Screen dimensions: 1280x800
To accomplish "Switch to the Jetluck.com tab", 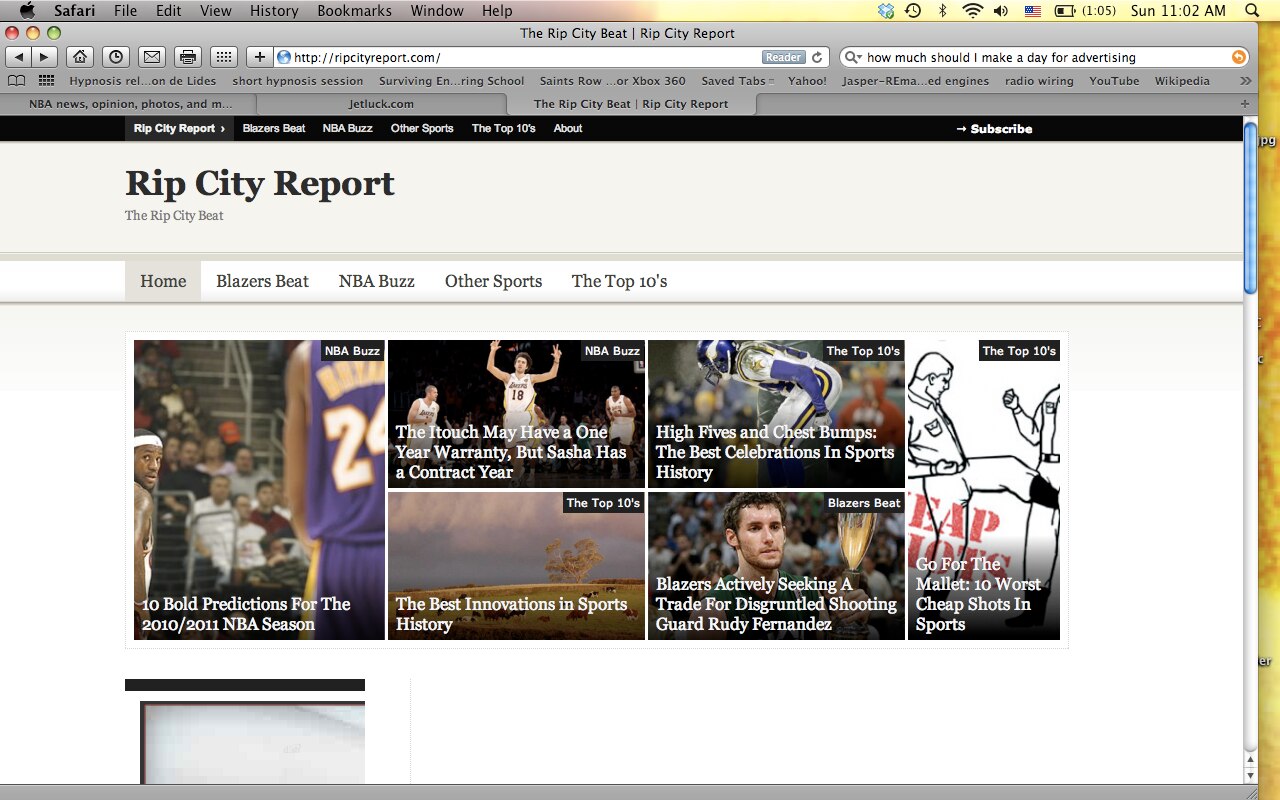I will pyautogui.click(x=382, y=104).
